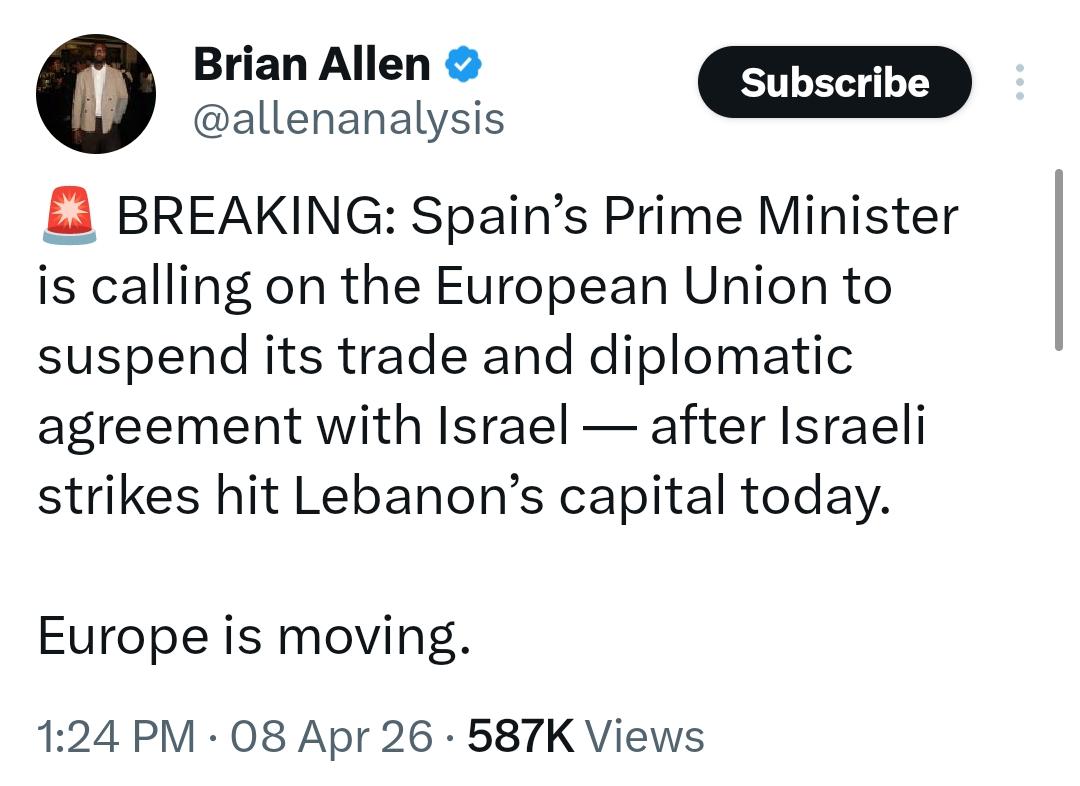Open the Brian Allen display name link
The width and height of the screenshot is (1080, 786).
pos(311,66)
